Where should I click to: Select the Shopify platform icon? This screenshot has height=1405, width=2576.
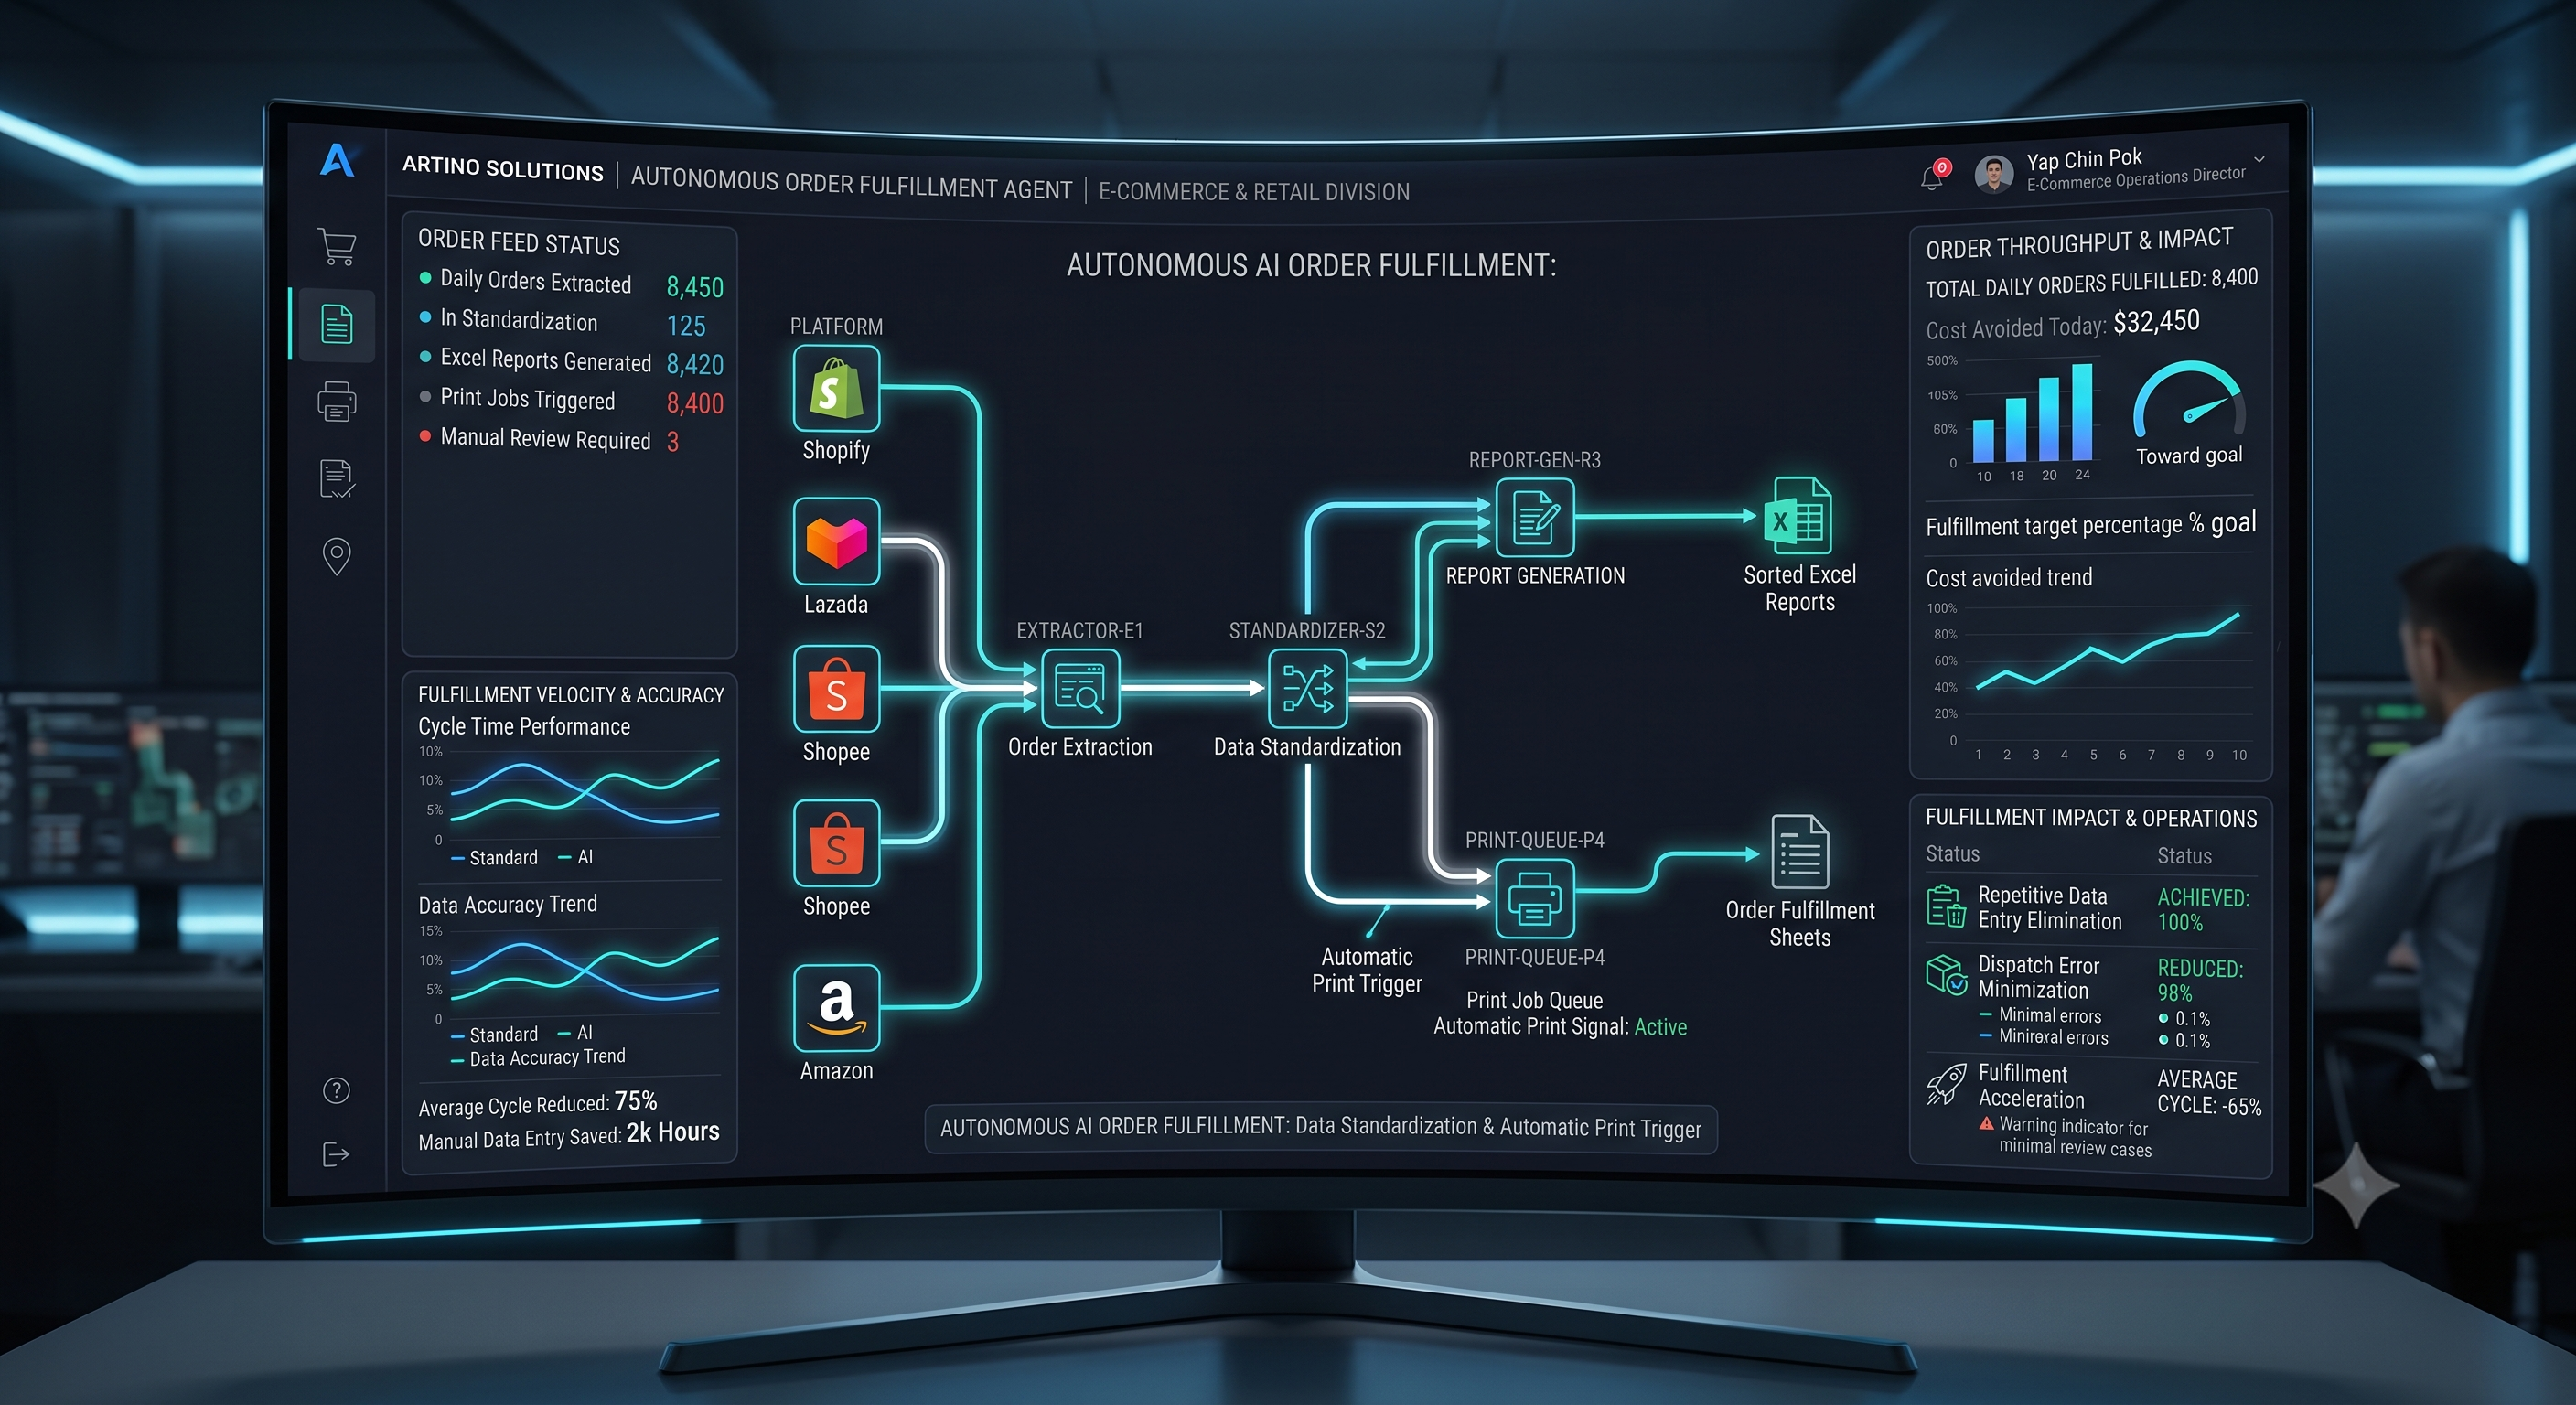click(x=836, y=388)
